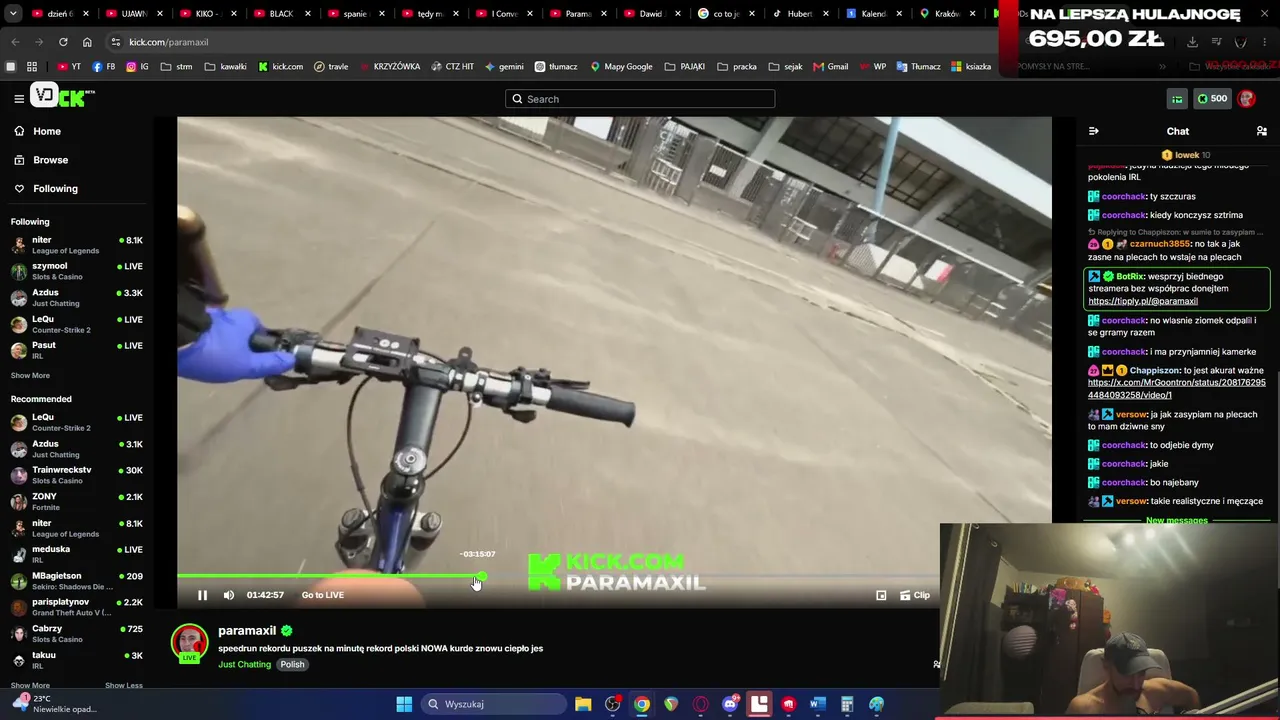Open the tipply.pl/@paramaxil link in chat
Screen dimensions: 1280x720
pos(1143,301)
